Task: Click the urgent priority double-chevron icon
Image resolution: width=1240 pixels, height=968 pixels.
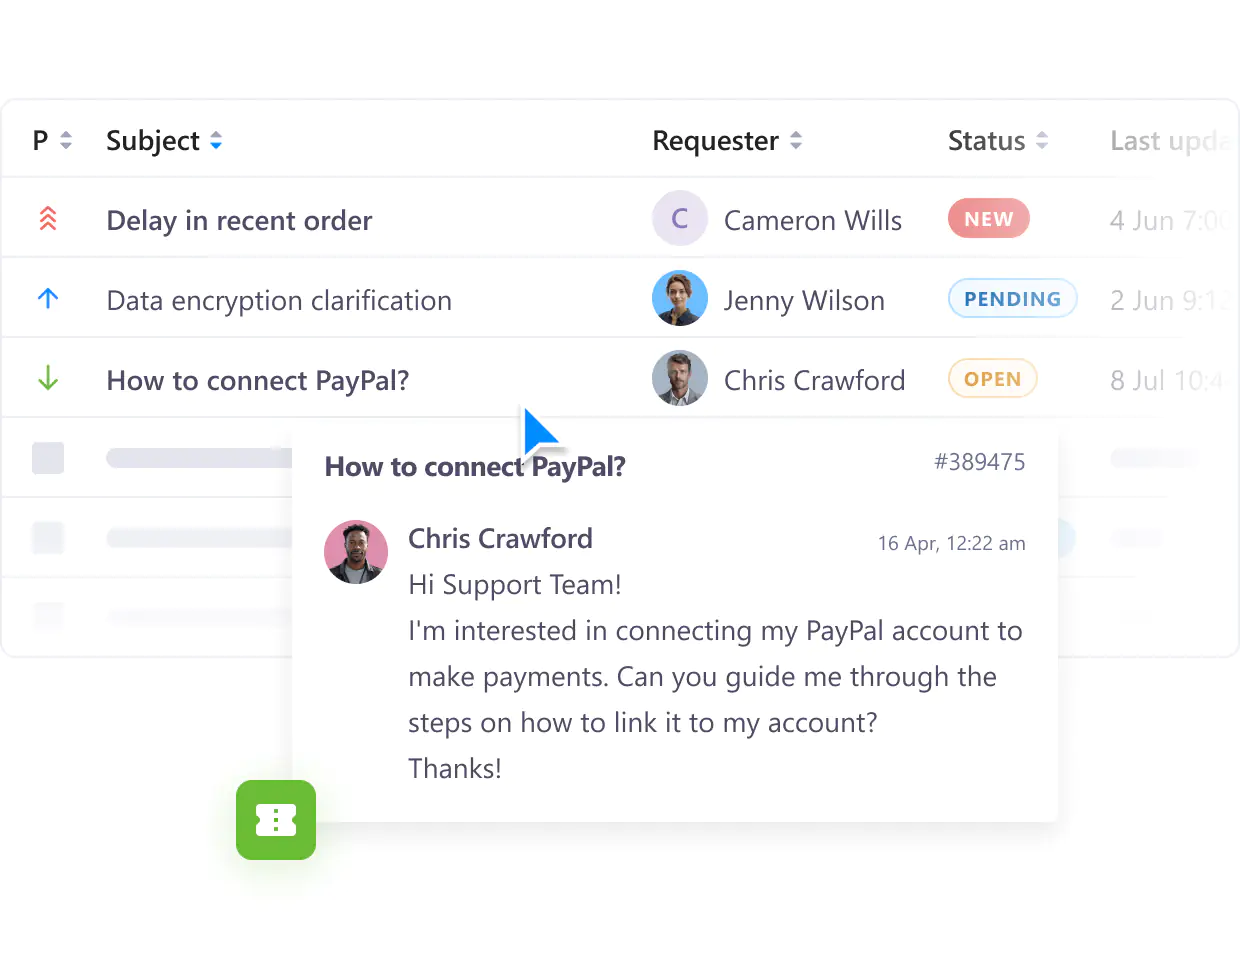Action: pyautogui.click(x=48, y=218)
